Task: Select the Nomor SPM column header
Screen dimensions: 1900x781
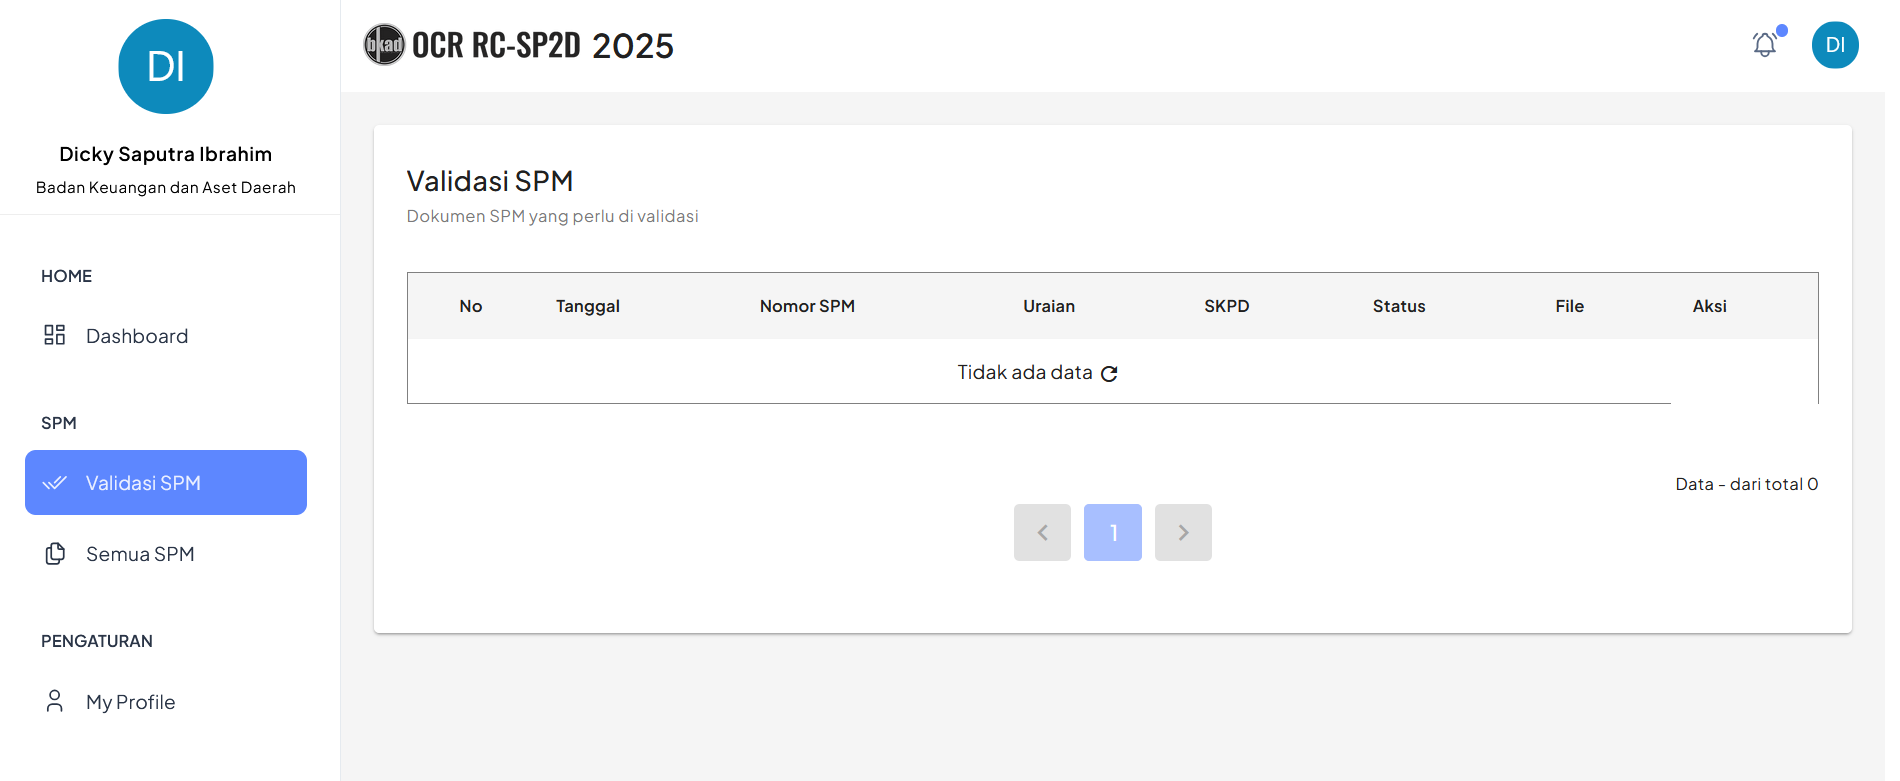Action: click(x=807, y=306)
